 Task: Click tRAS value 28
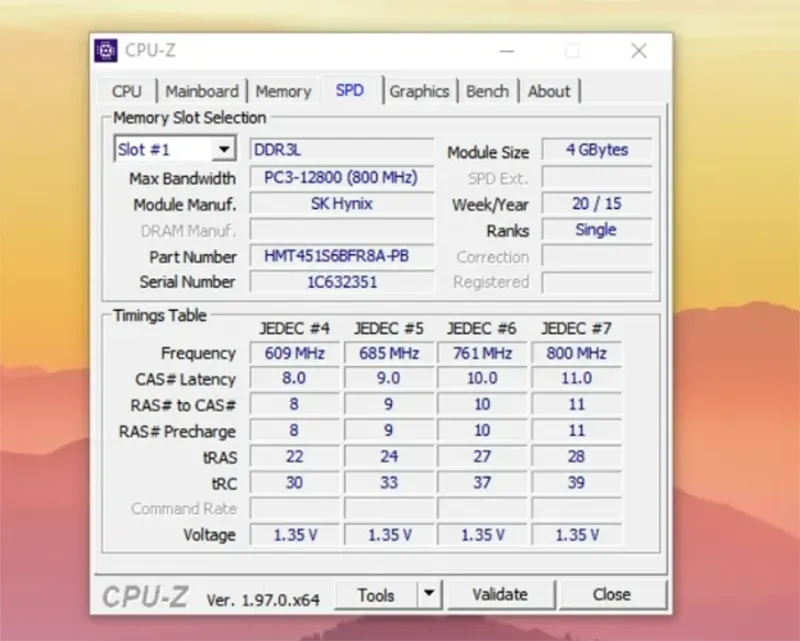(x=577, y=456)
